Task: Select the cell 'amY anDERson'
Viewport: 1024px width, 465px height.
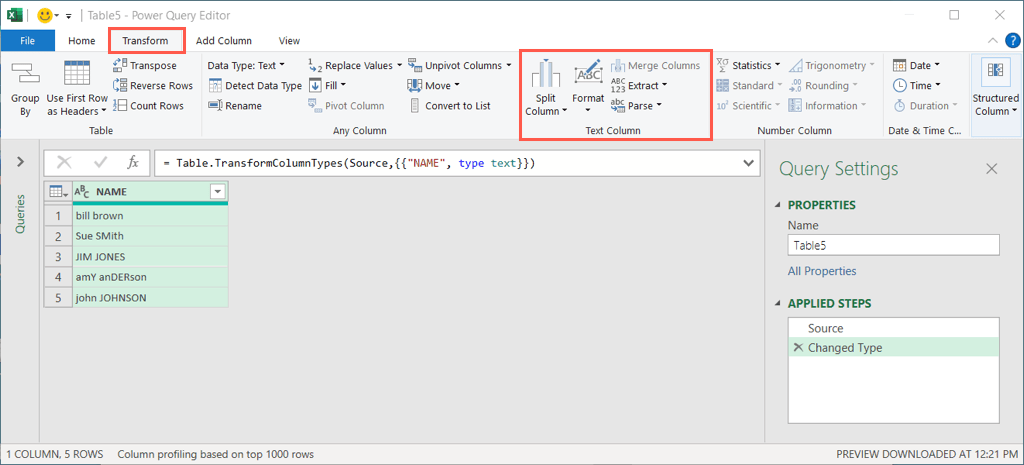Action: [x=150, y=277]
